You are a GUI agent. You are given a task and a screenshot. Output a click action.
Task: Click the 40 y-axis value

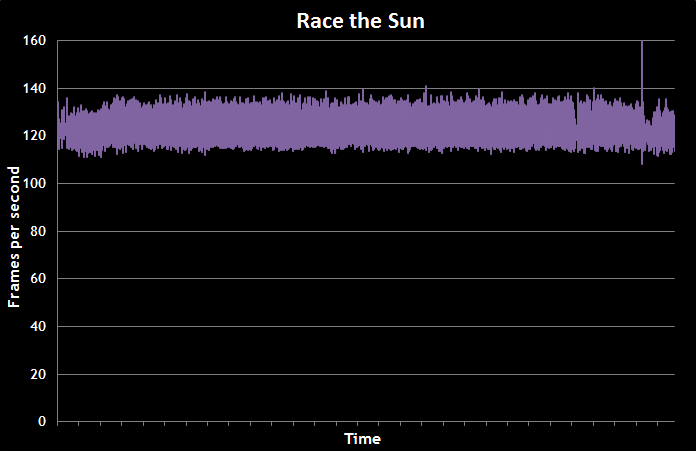tap(38, 326)
